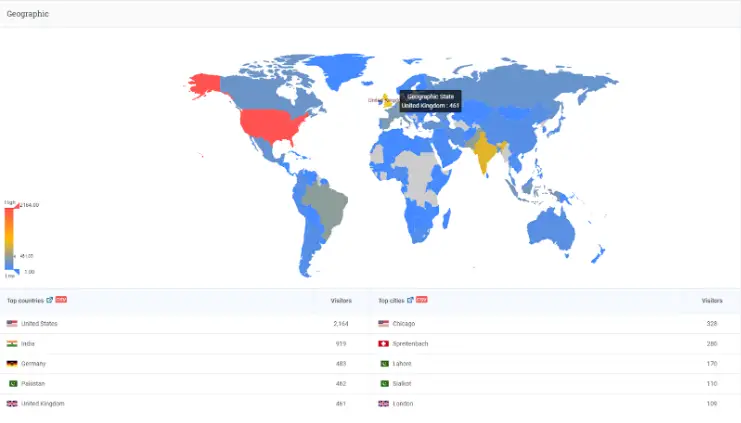Click the visitor count 2,164
The width and height of the screenshot is (741, 423).
(x=341, y=324)
